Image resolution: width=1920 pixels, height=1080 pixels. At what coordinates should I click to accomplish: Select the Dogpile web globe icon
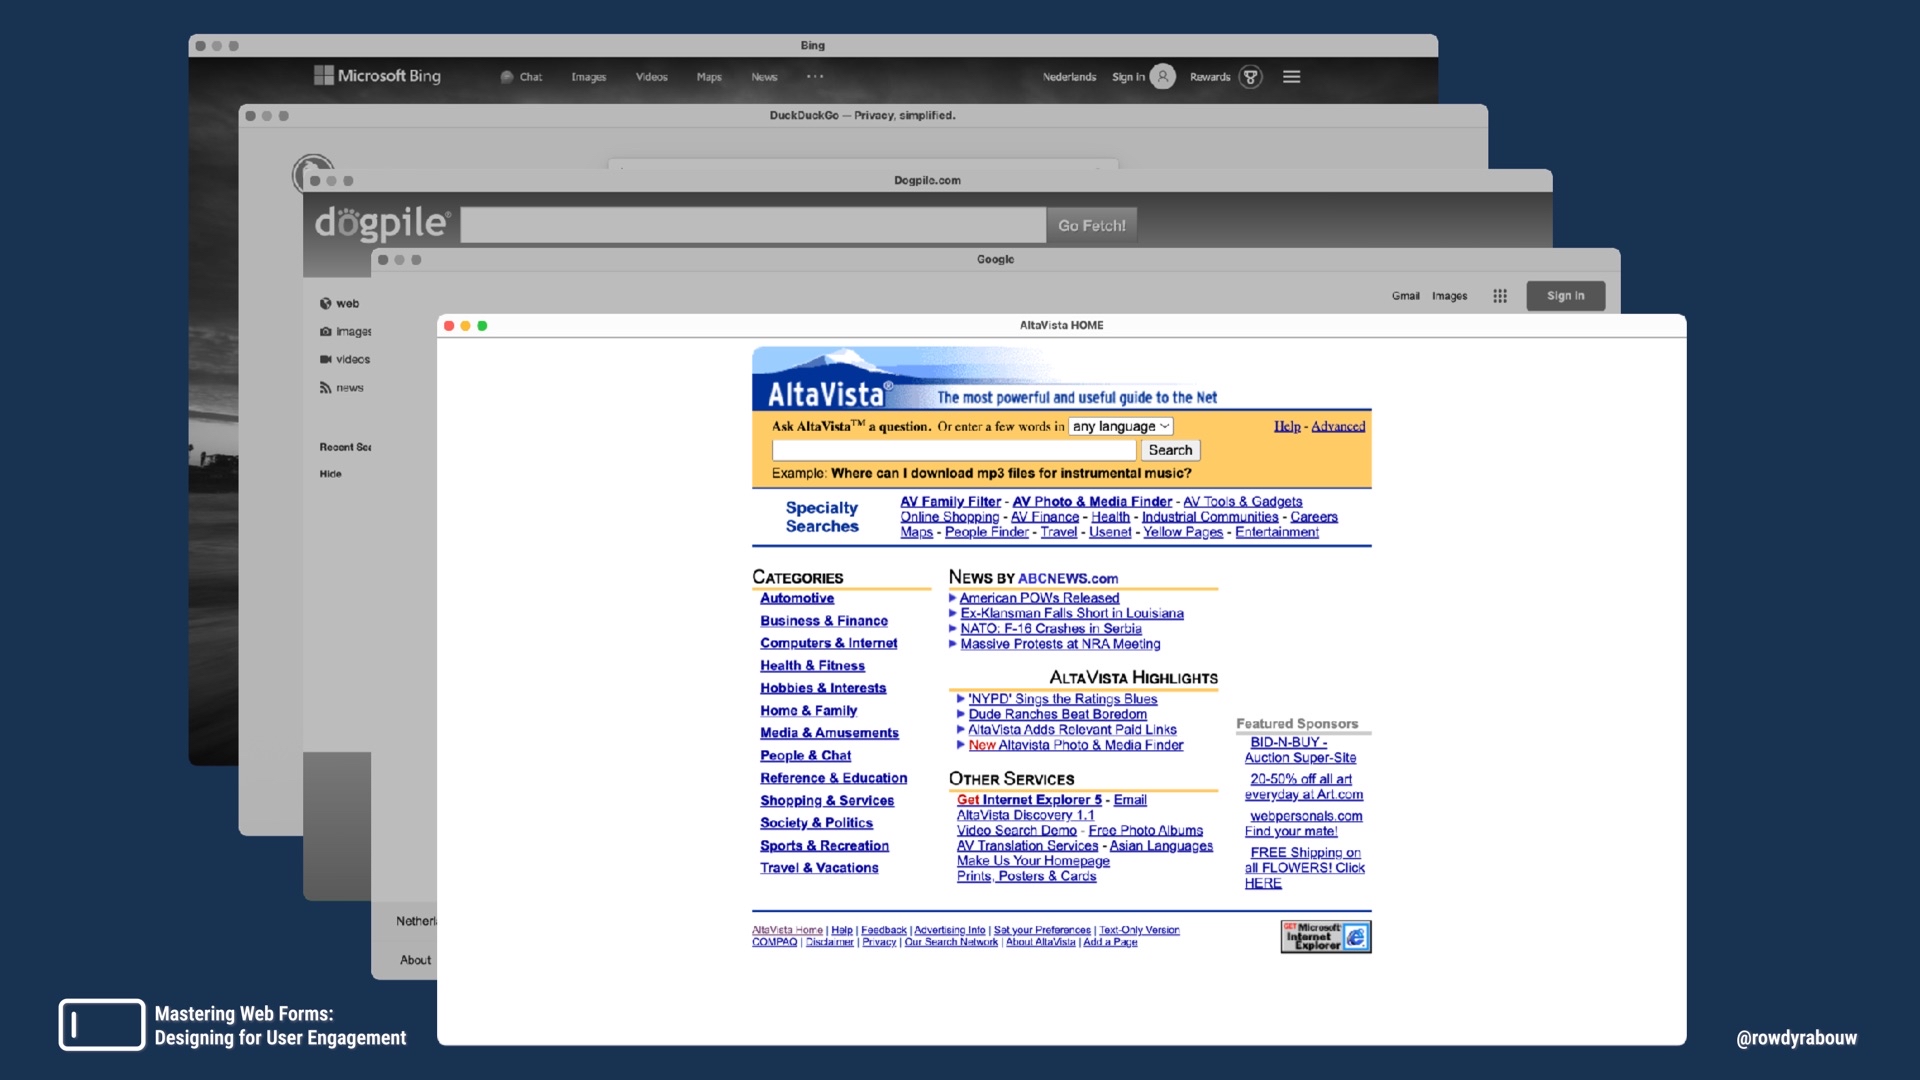point(325,304)
